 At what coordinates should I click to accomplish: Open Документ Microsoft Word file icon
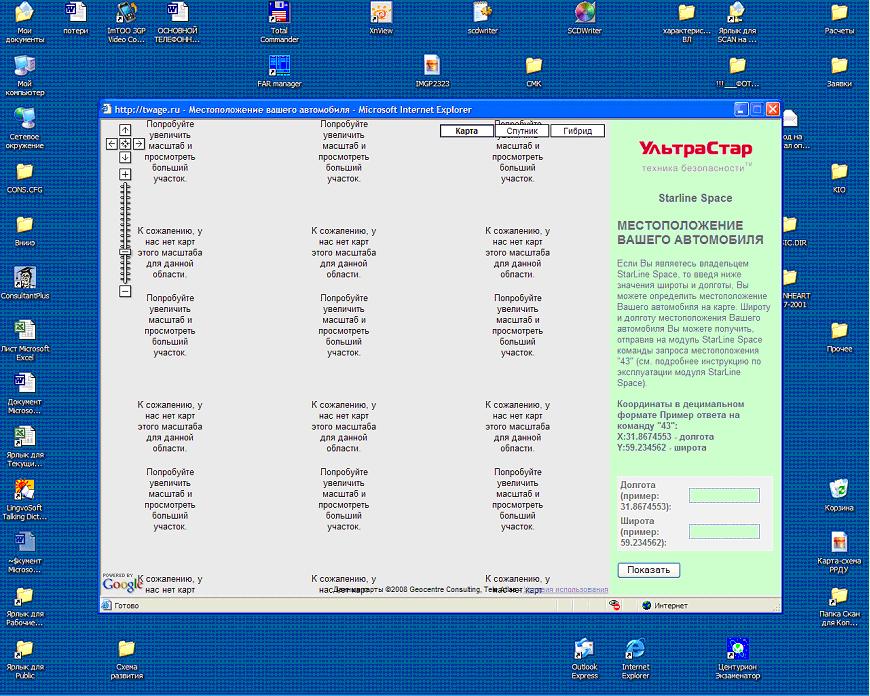coord(24,394)
